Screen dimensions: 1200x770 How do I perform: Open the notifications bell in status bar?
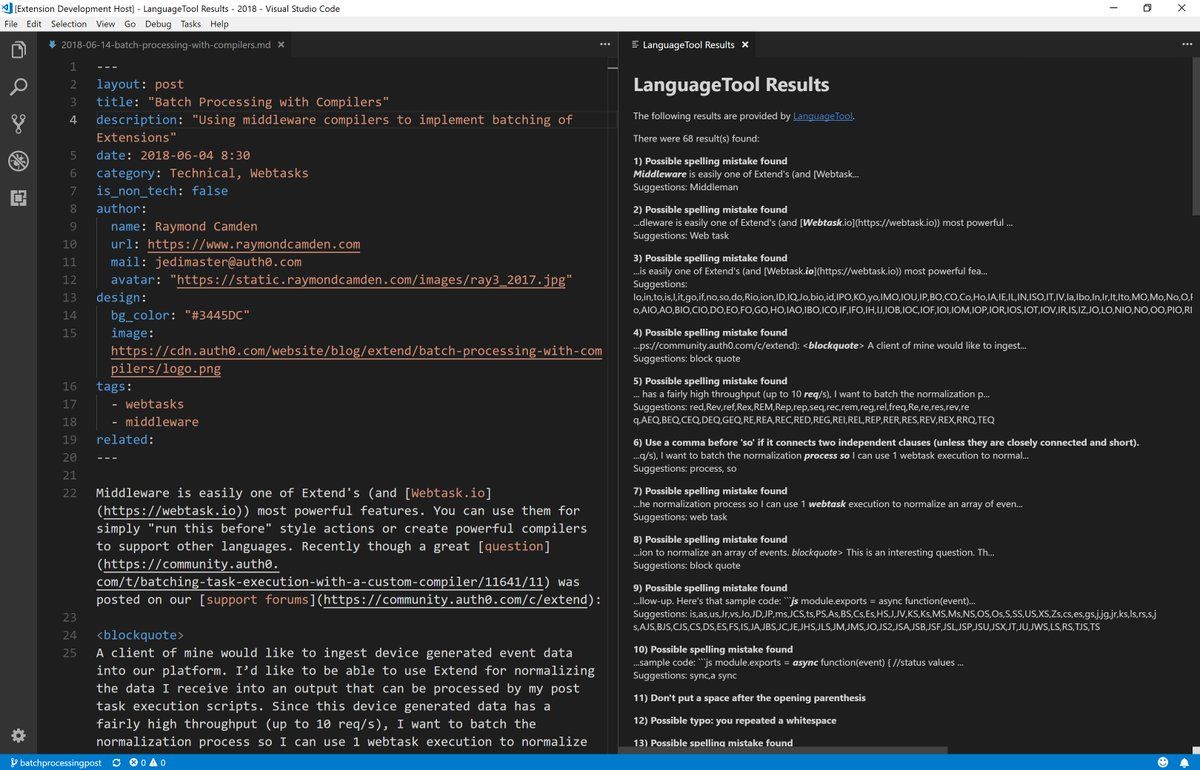coord(1185,762)
